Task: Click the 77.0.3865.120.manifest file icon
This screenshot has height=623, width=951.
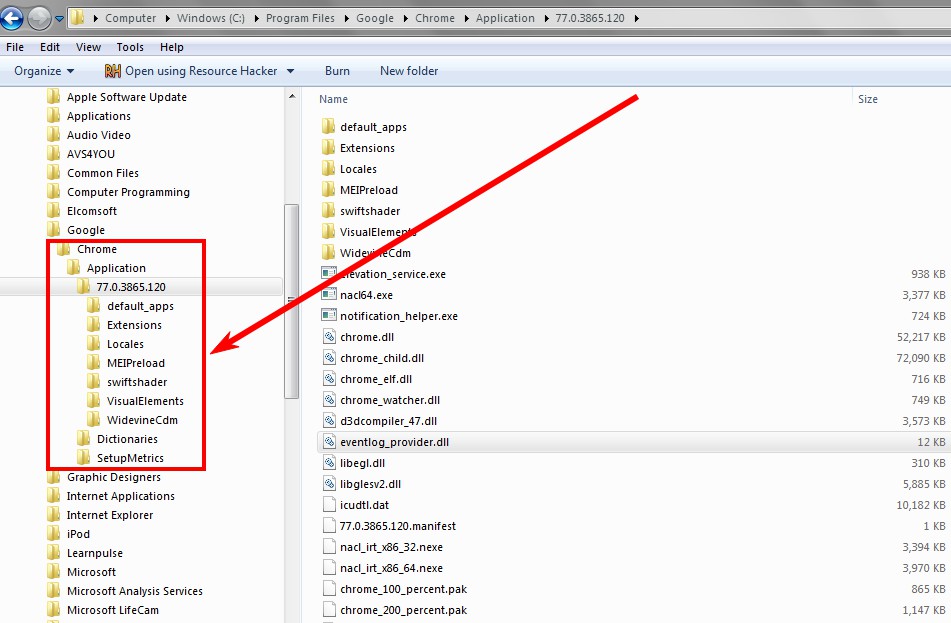Action: (329, 525)
